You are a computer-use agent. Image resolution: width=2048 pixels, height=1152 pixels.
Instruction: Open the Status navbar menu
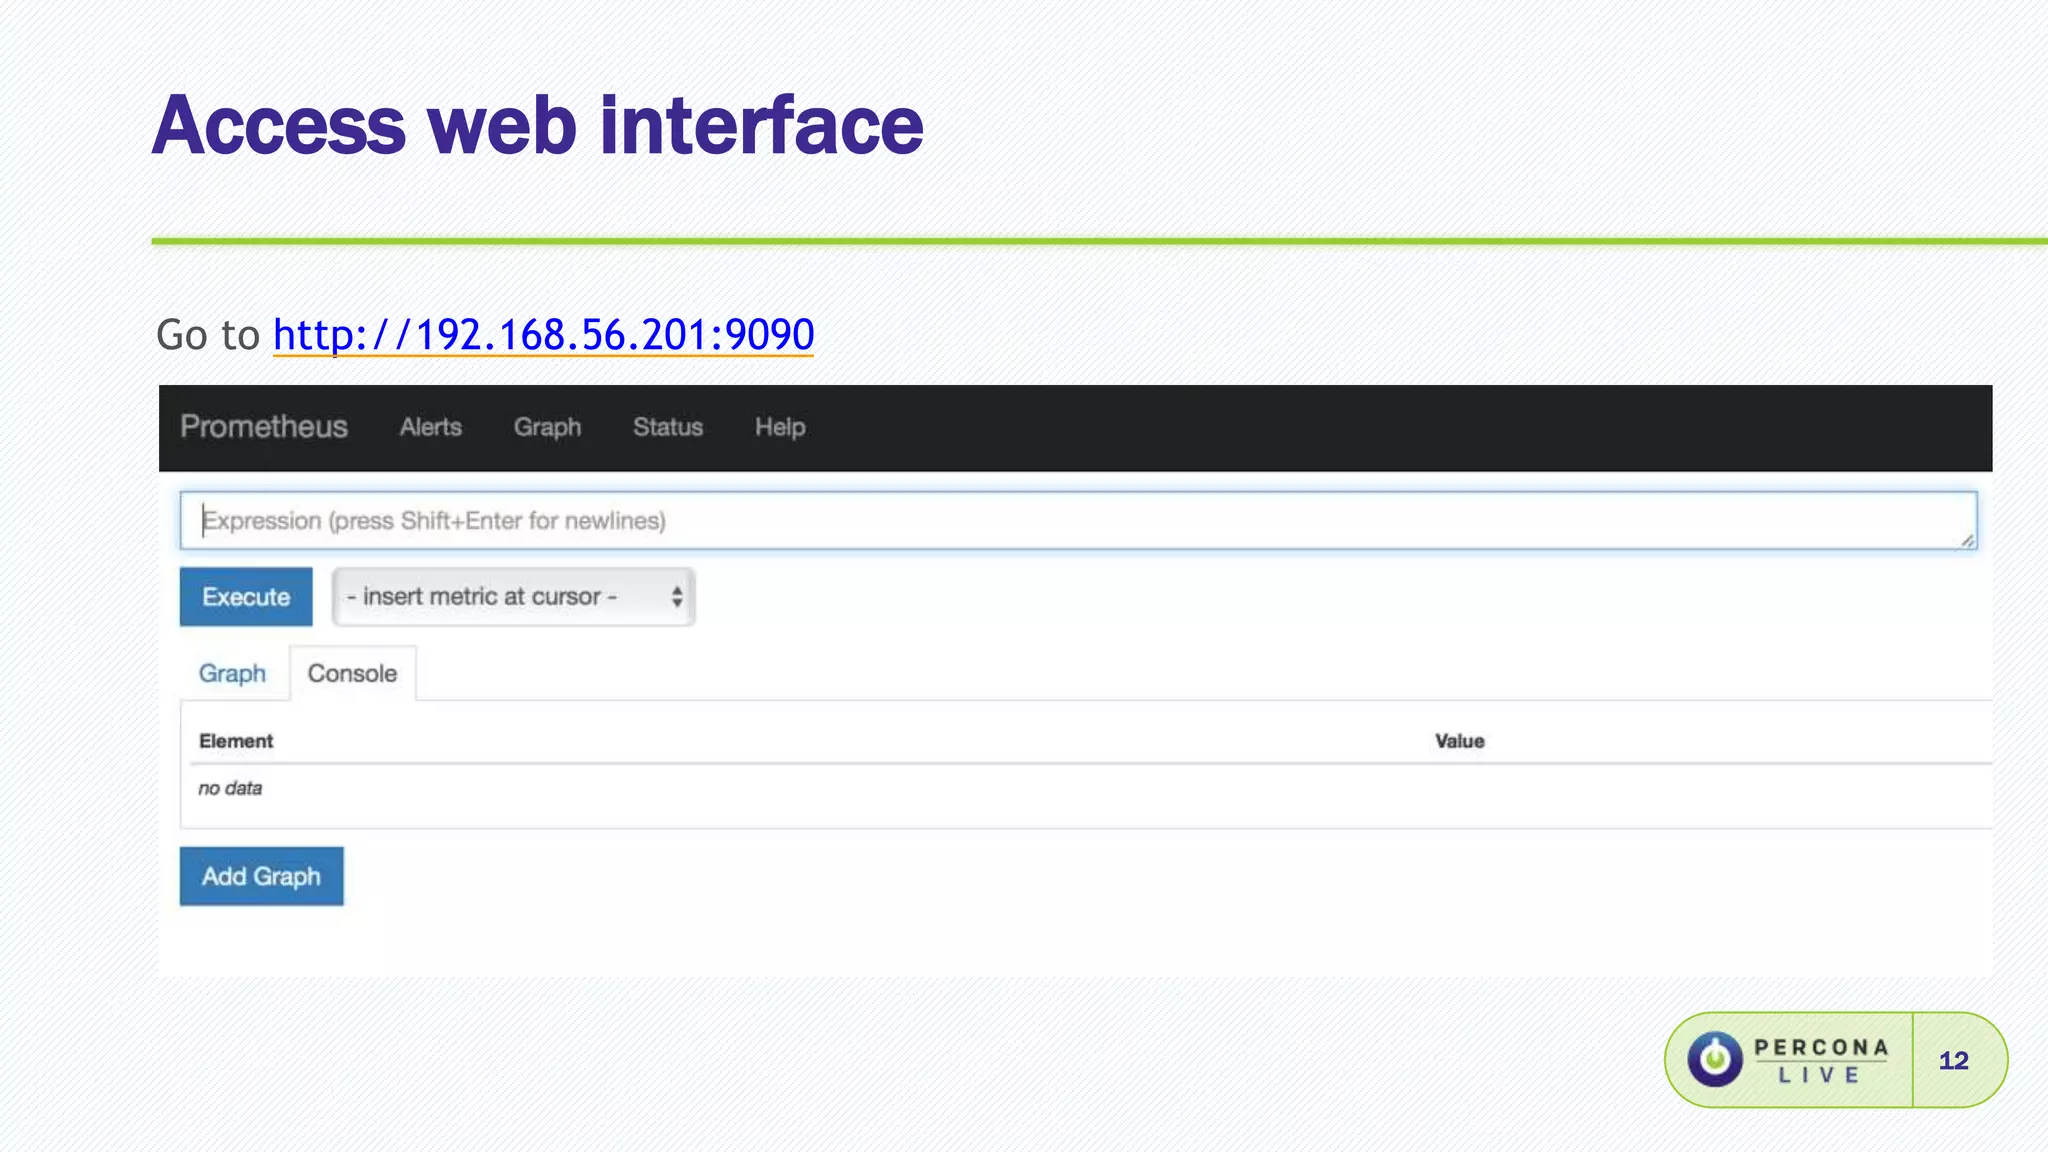[x=667, y=427]
